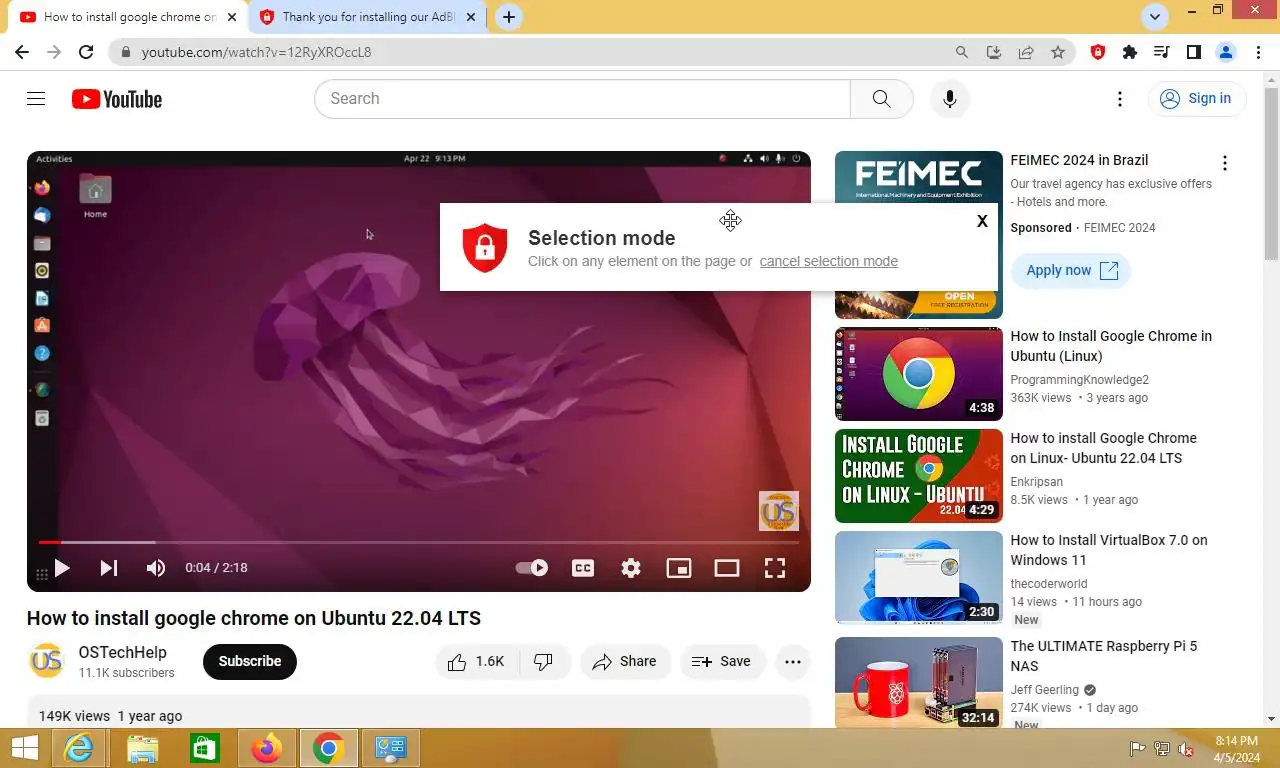
Task: Dislike the video
Action: click(544, 661)
